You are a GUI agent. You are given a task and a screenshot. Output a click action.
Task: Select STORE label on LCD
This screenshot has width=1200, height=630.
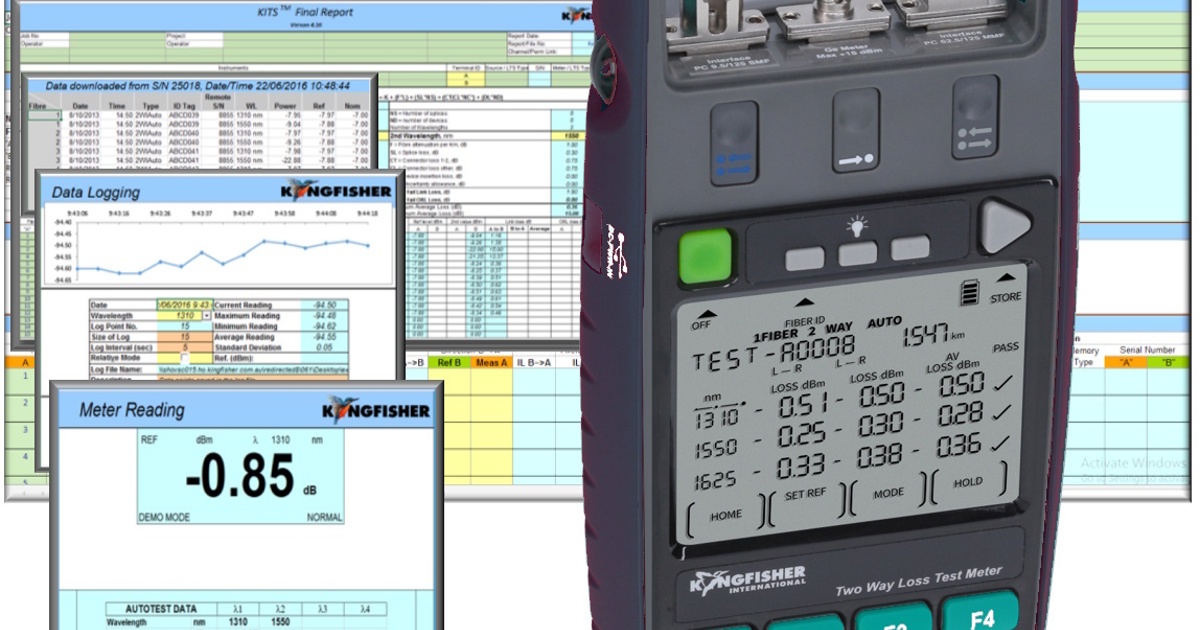(1005, 297)
